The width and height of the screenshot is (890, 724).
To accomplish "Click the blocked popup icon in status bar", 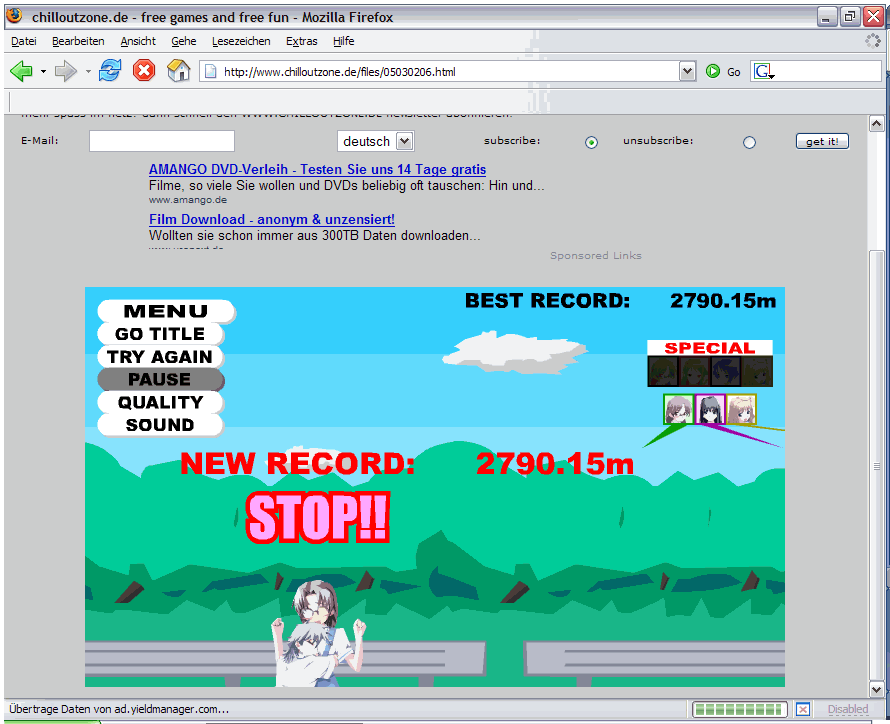I will click(803, 709).
